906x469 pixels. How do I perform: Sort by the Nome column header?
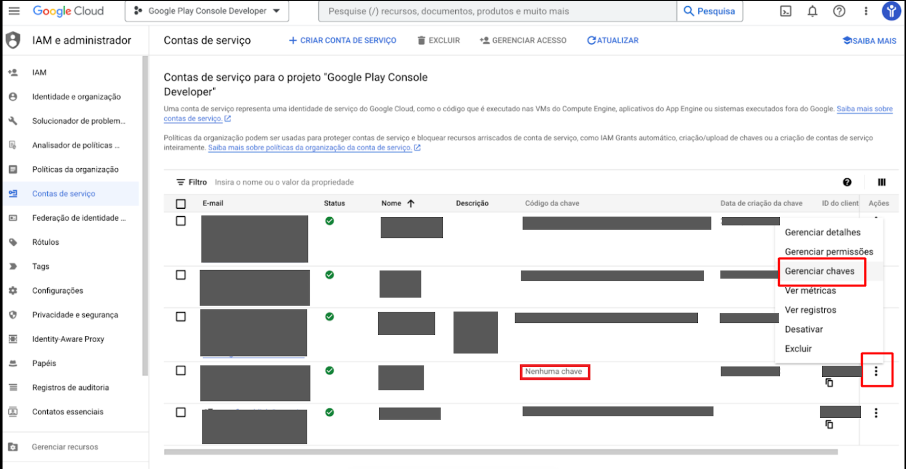398,203
